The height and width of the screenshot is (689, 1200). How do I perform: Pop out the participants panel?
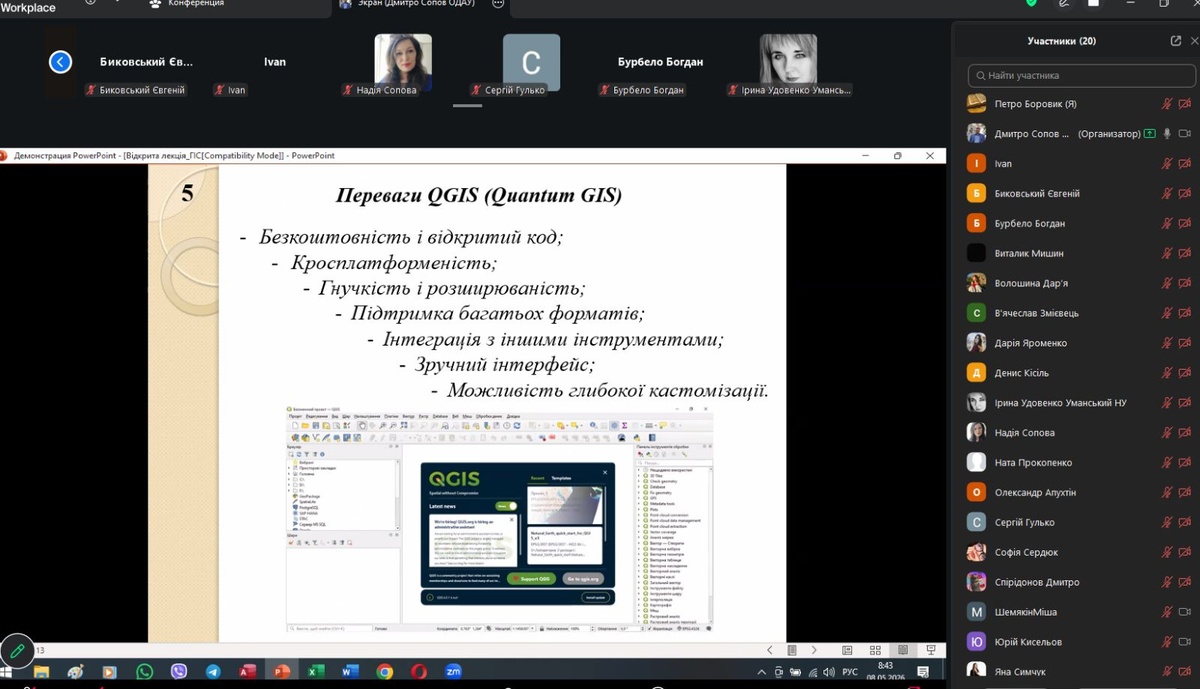(x=1176, y=41)
